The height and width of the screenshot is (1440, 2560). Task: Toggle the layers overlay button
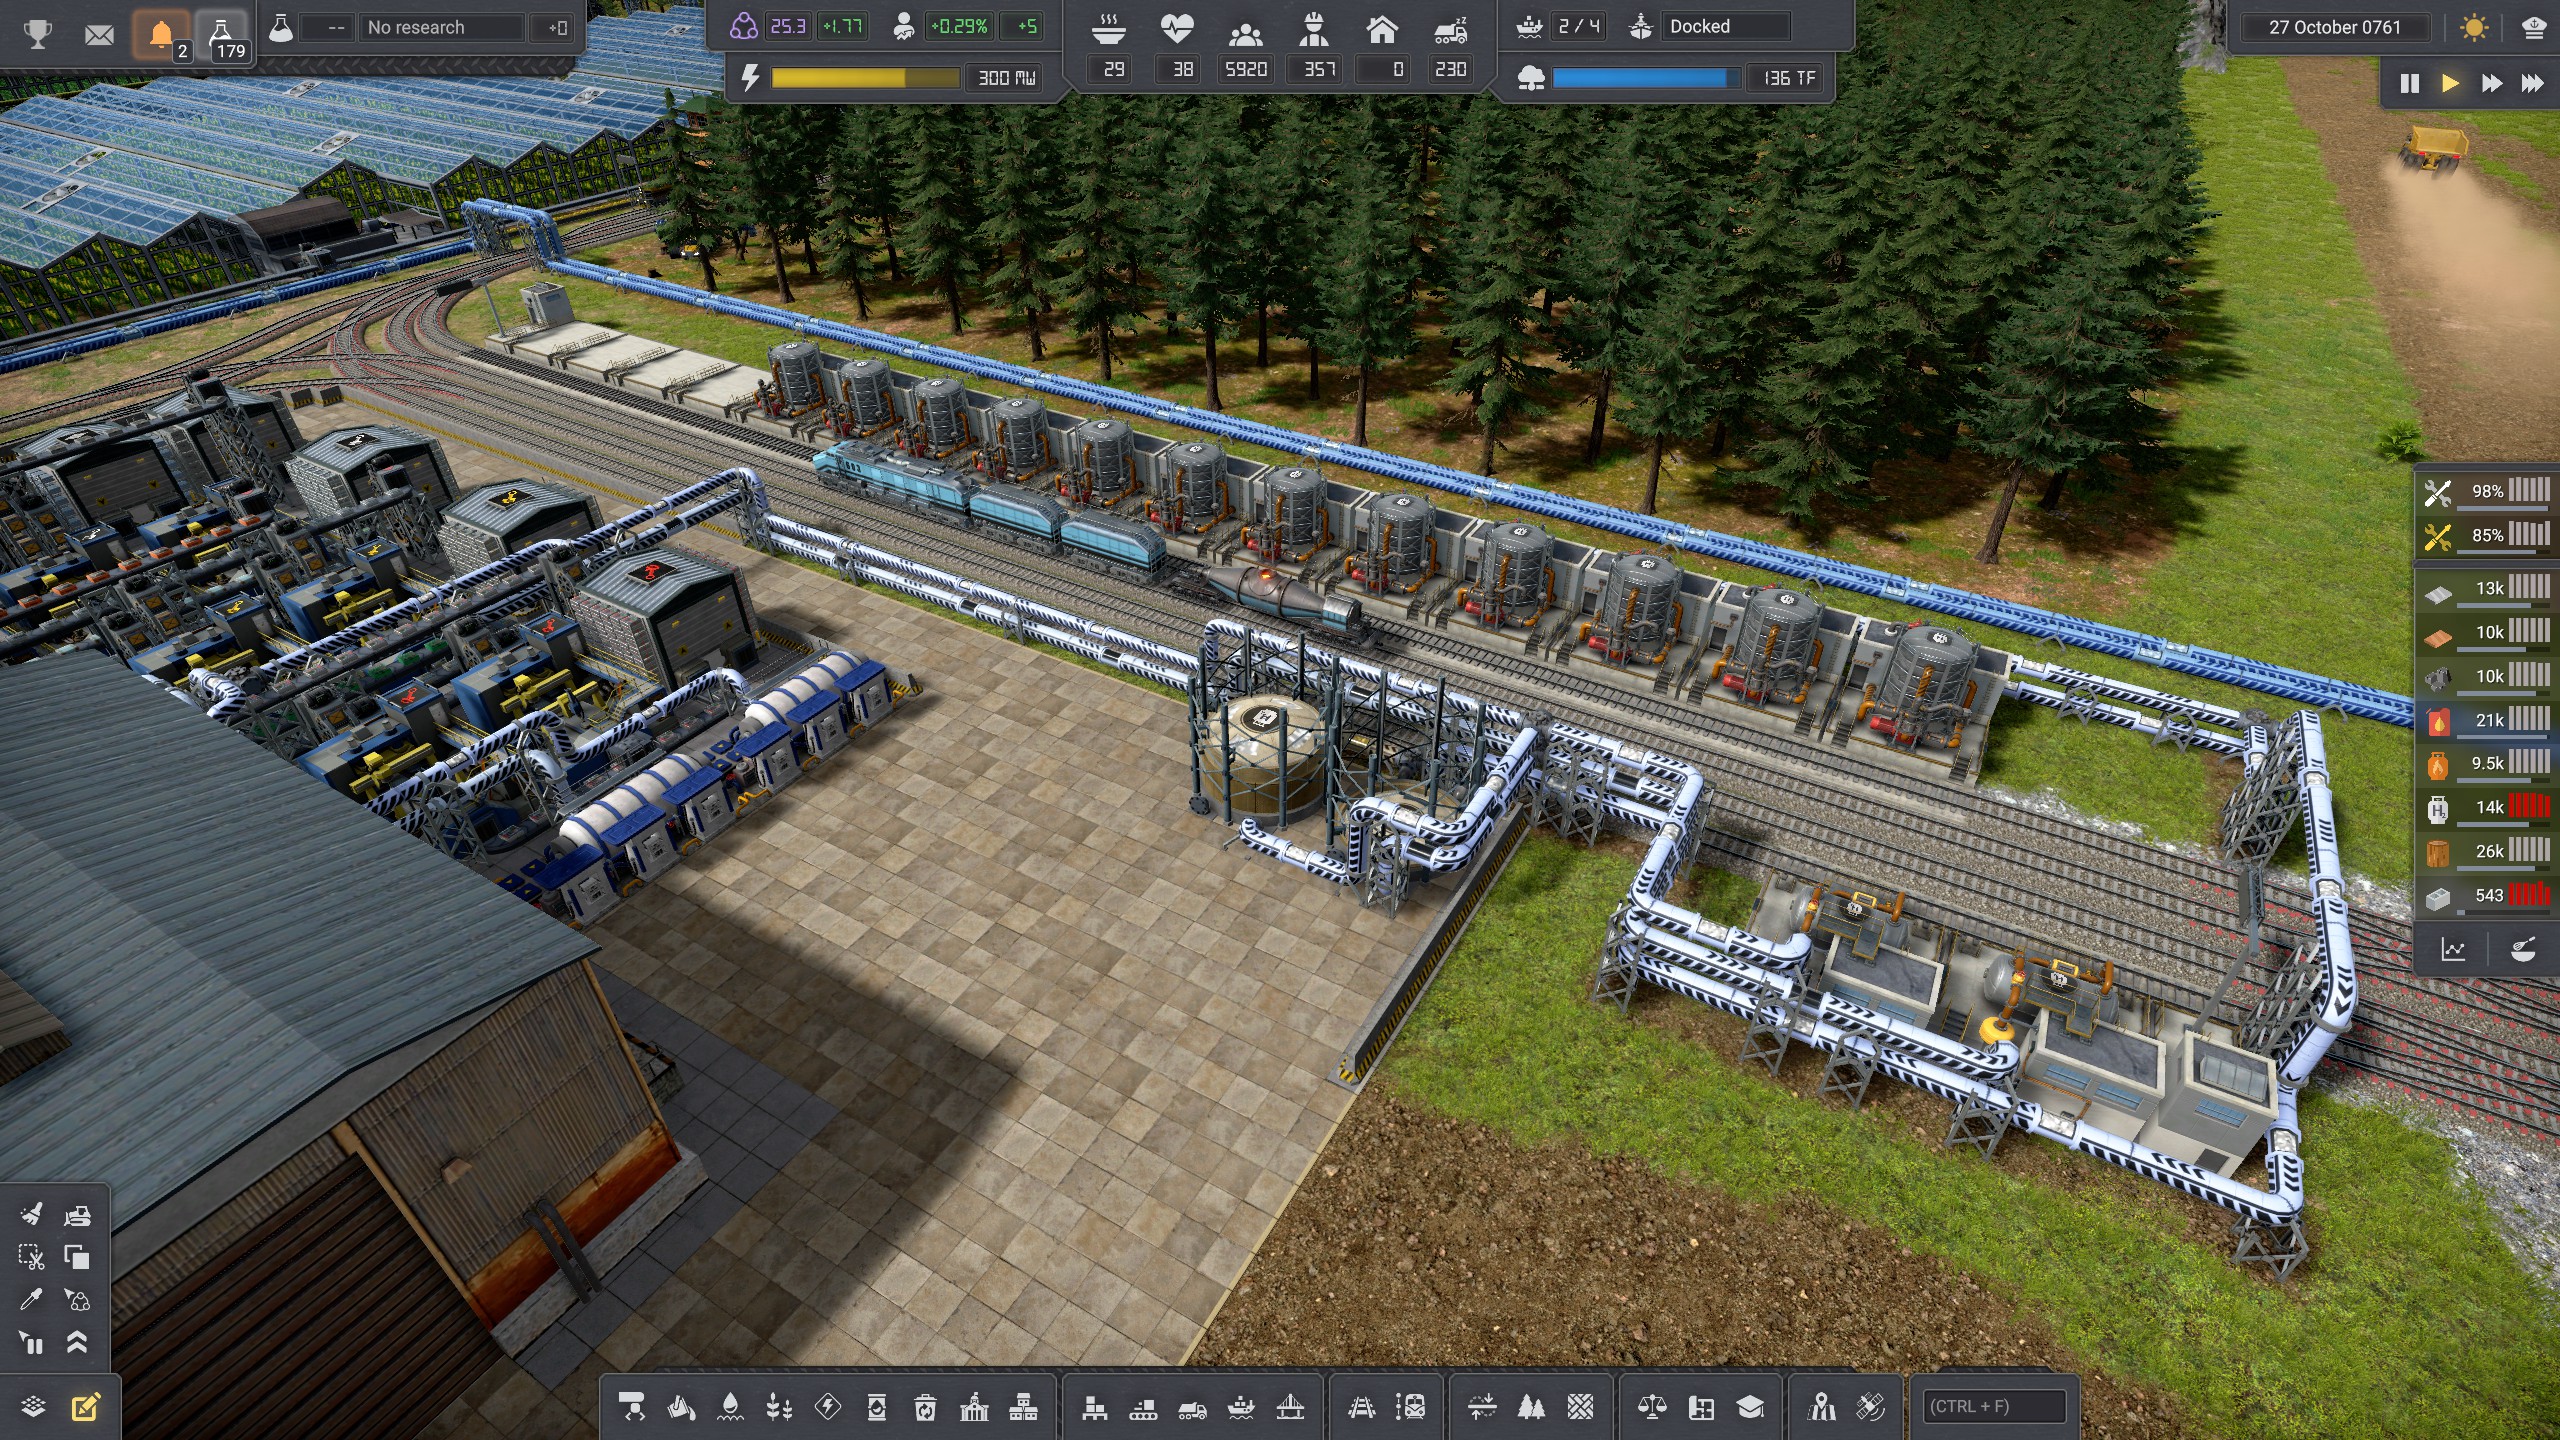pyautogui.click(x=33, y=1407)
